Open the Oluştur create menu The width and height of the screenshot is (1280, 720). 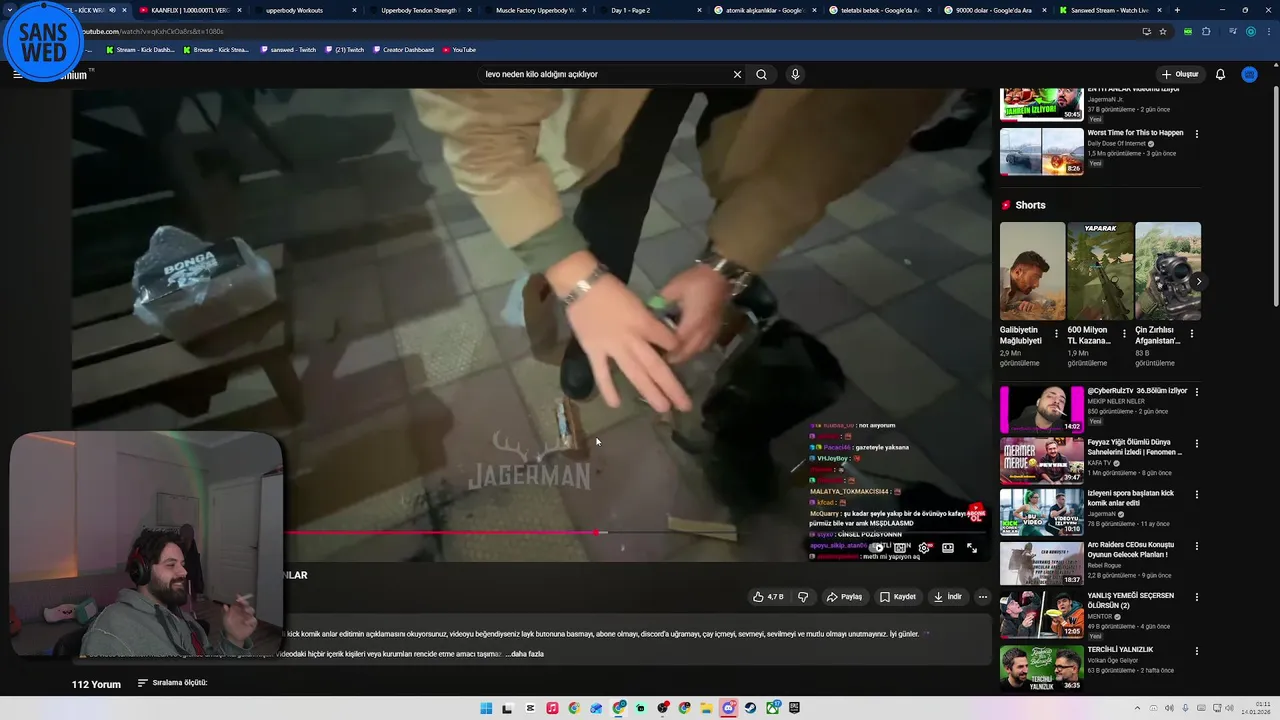pyautogui.click(x=1180, y=74)
